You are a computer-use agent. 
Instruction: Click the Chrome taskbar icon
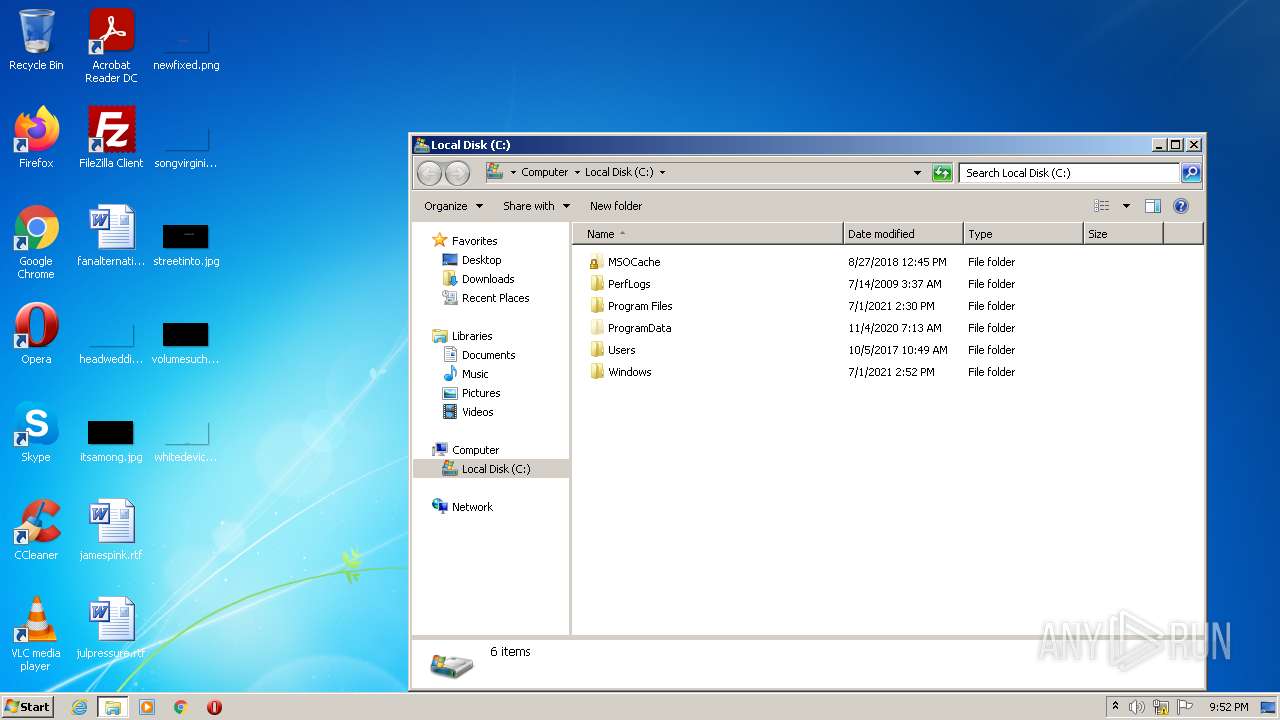pos(181,707)
